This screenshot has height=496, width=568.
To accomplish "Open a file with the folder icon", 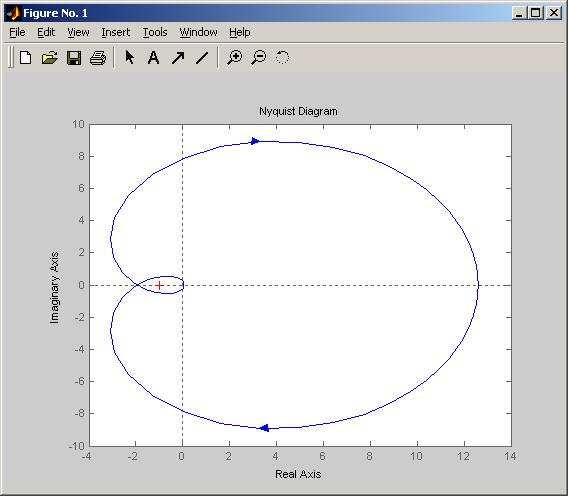I will [x=50, y=58].
